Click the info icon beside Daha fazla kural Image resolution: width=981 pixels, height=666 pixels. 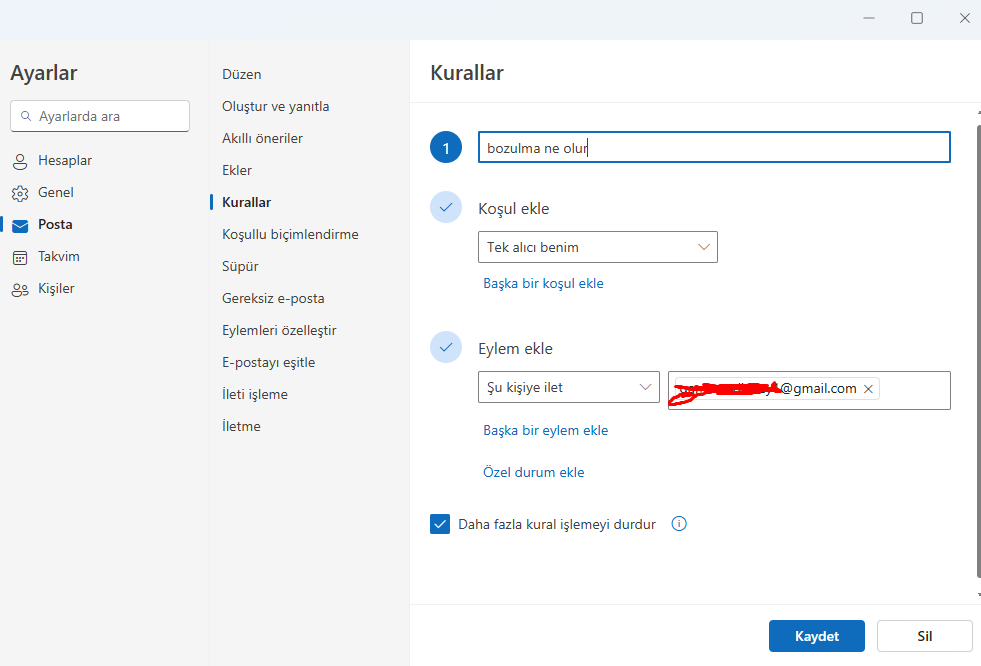679,523
